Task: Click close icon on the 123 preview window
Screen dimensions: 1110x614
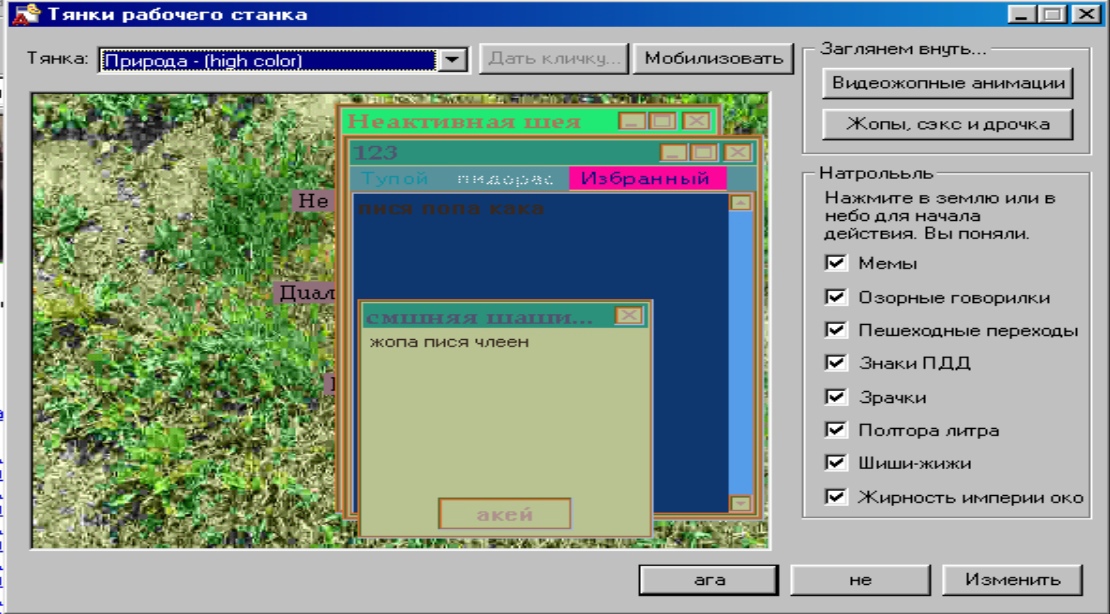Action: (738, 152)
